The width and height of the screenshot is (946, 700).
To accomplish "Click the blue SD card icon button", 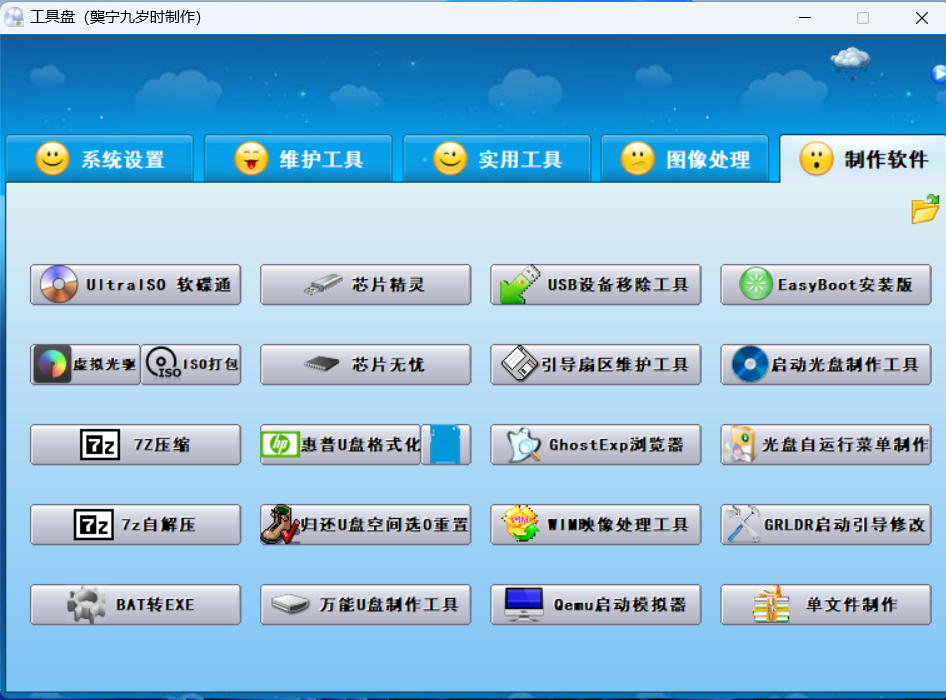I will 446,445.
